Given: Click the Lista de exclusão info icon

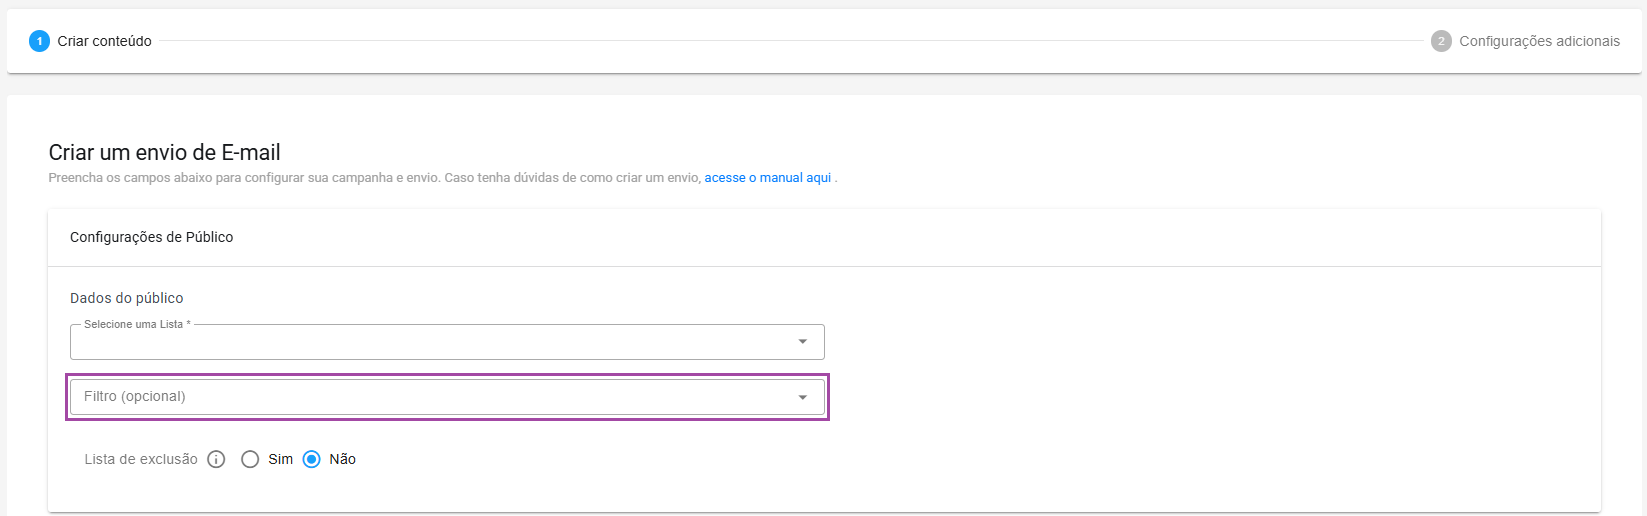Looking at the screenshot, I should [216, 459].
